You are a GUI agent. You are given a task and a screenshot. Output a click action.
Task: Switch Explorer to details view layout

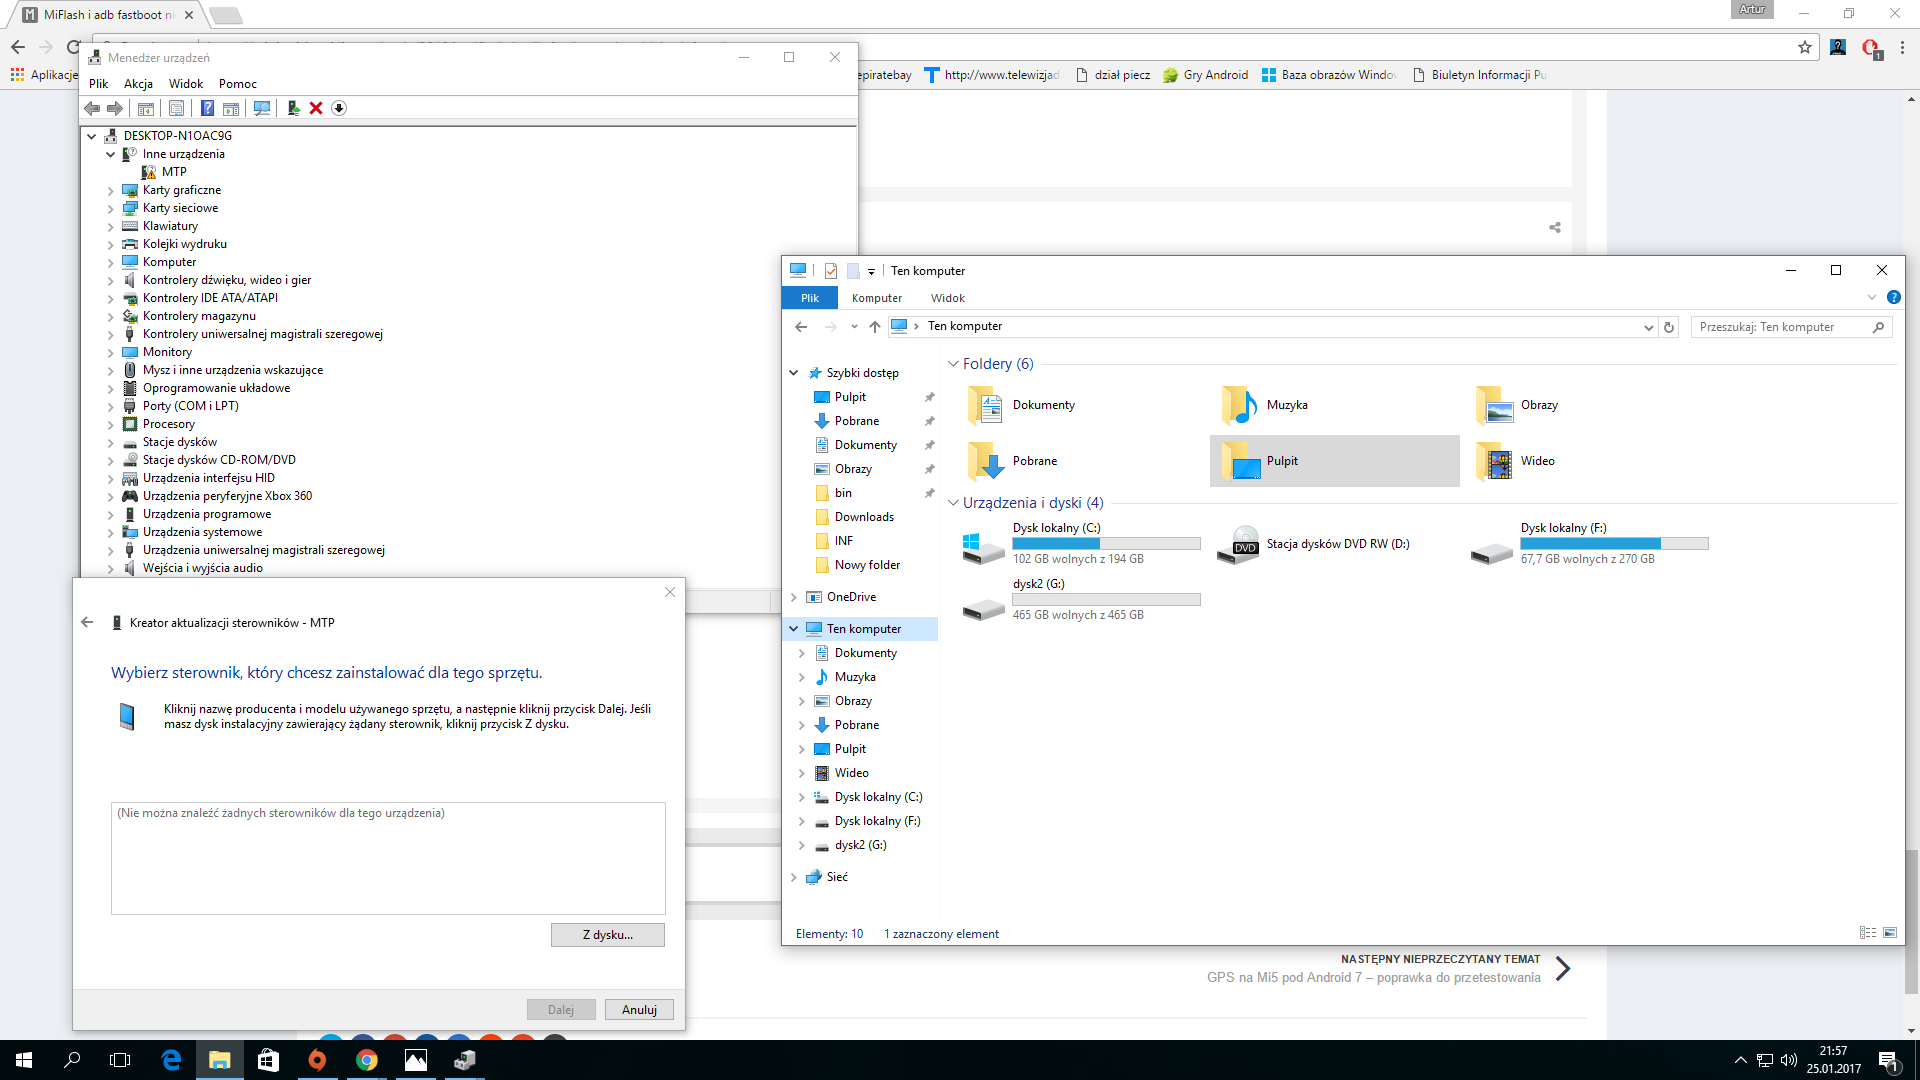pos(1867,933)
